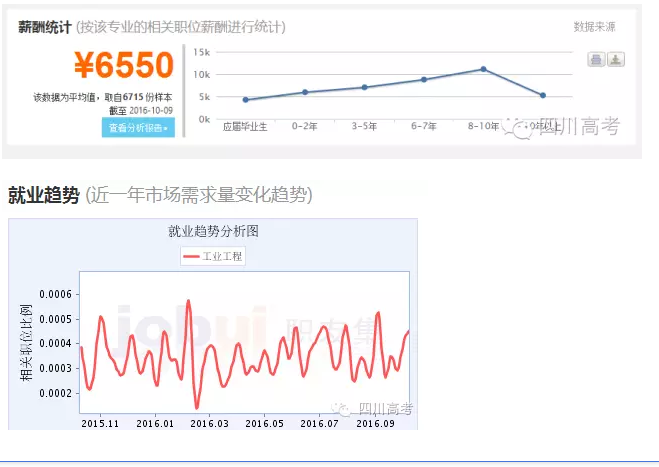Click the download chart icon
The height and width of the screenshot is (467, 659).
click(x=616, y=59)
